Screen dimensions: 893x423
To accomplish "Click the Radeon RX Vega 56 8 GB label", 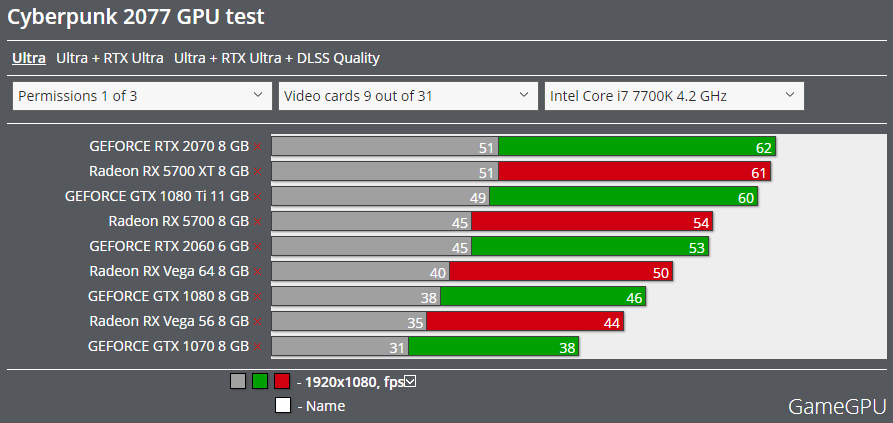I will point(169,322).
